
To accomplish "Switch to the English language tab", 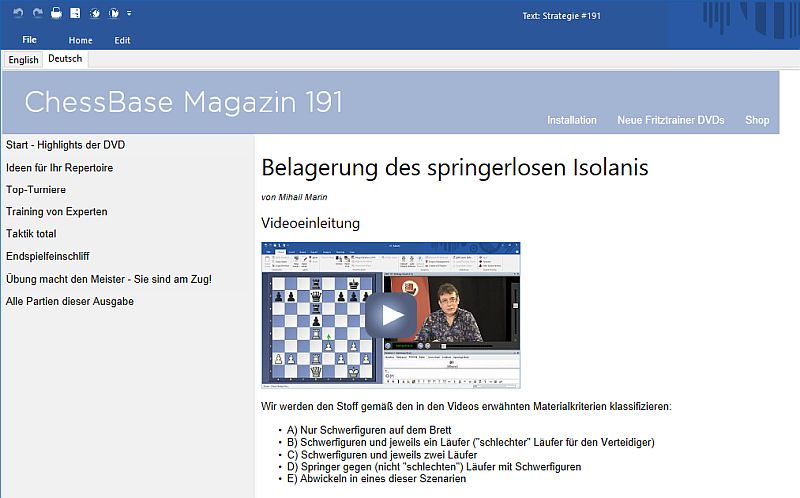I will pos(23,60).
